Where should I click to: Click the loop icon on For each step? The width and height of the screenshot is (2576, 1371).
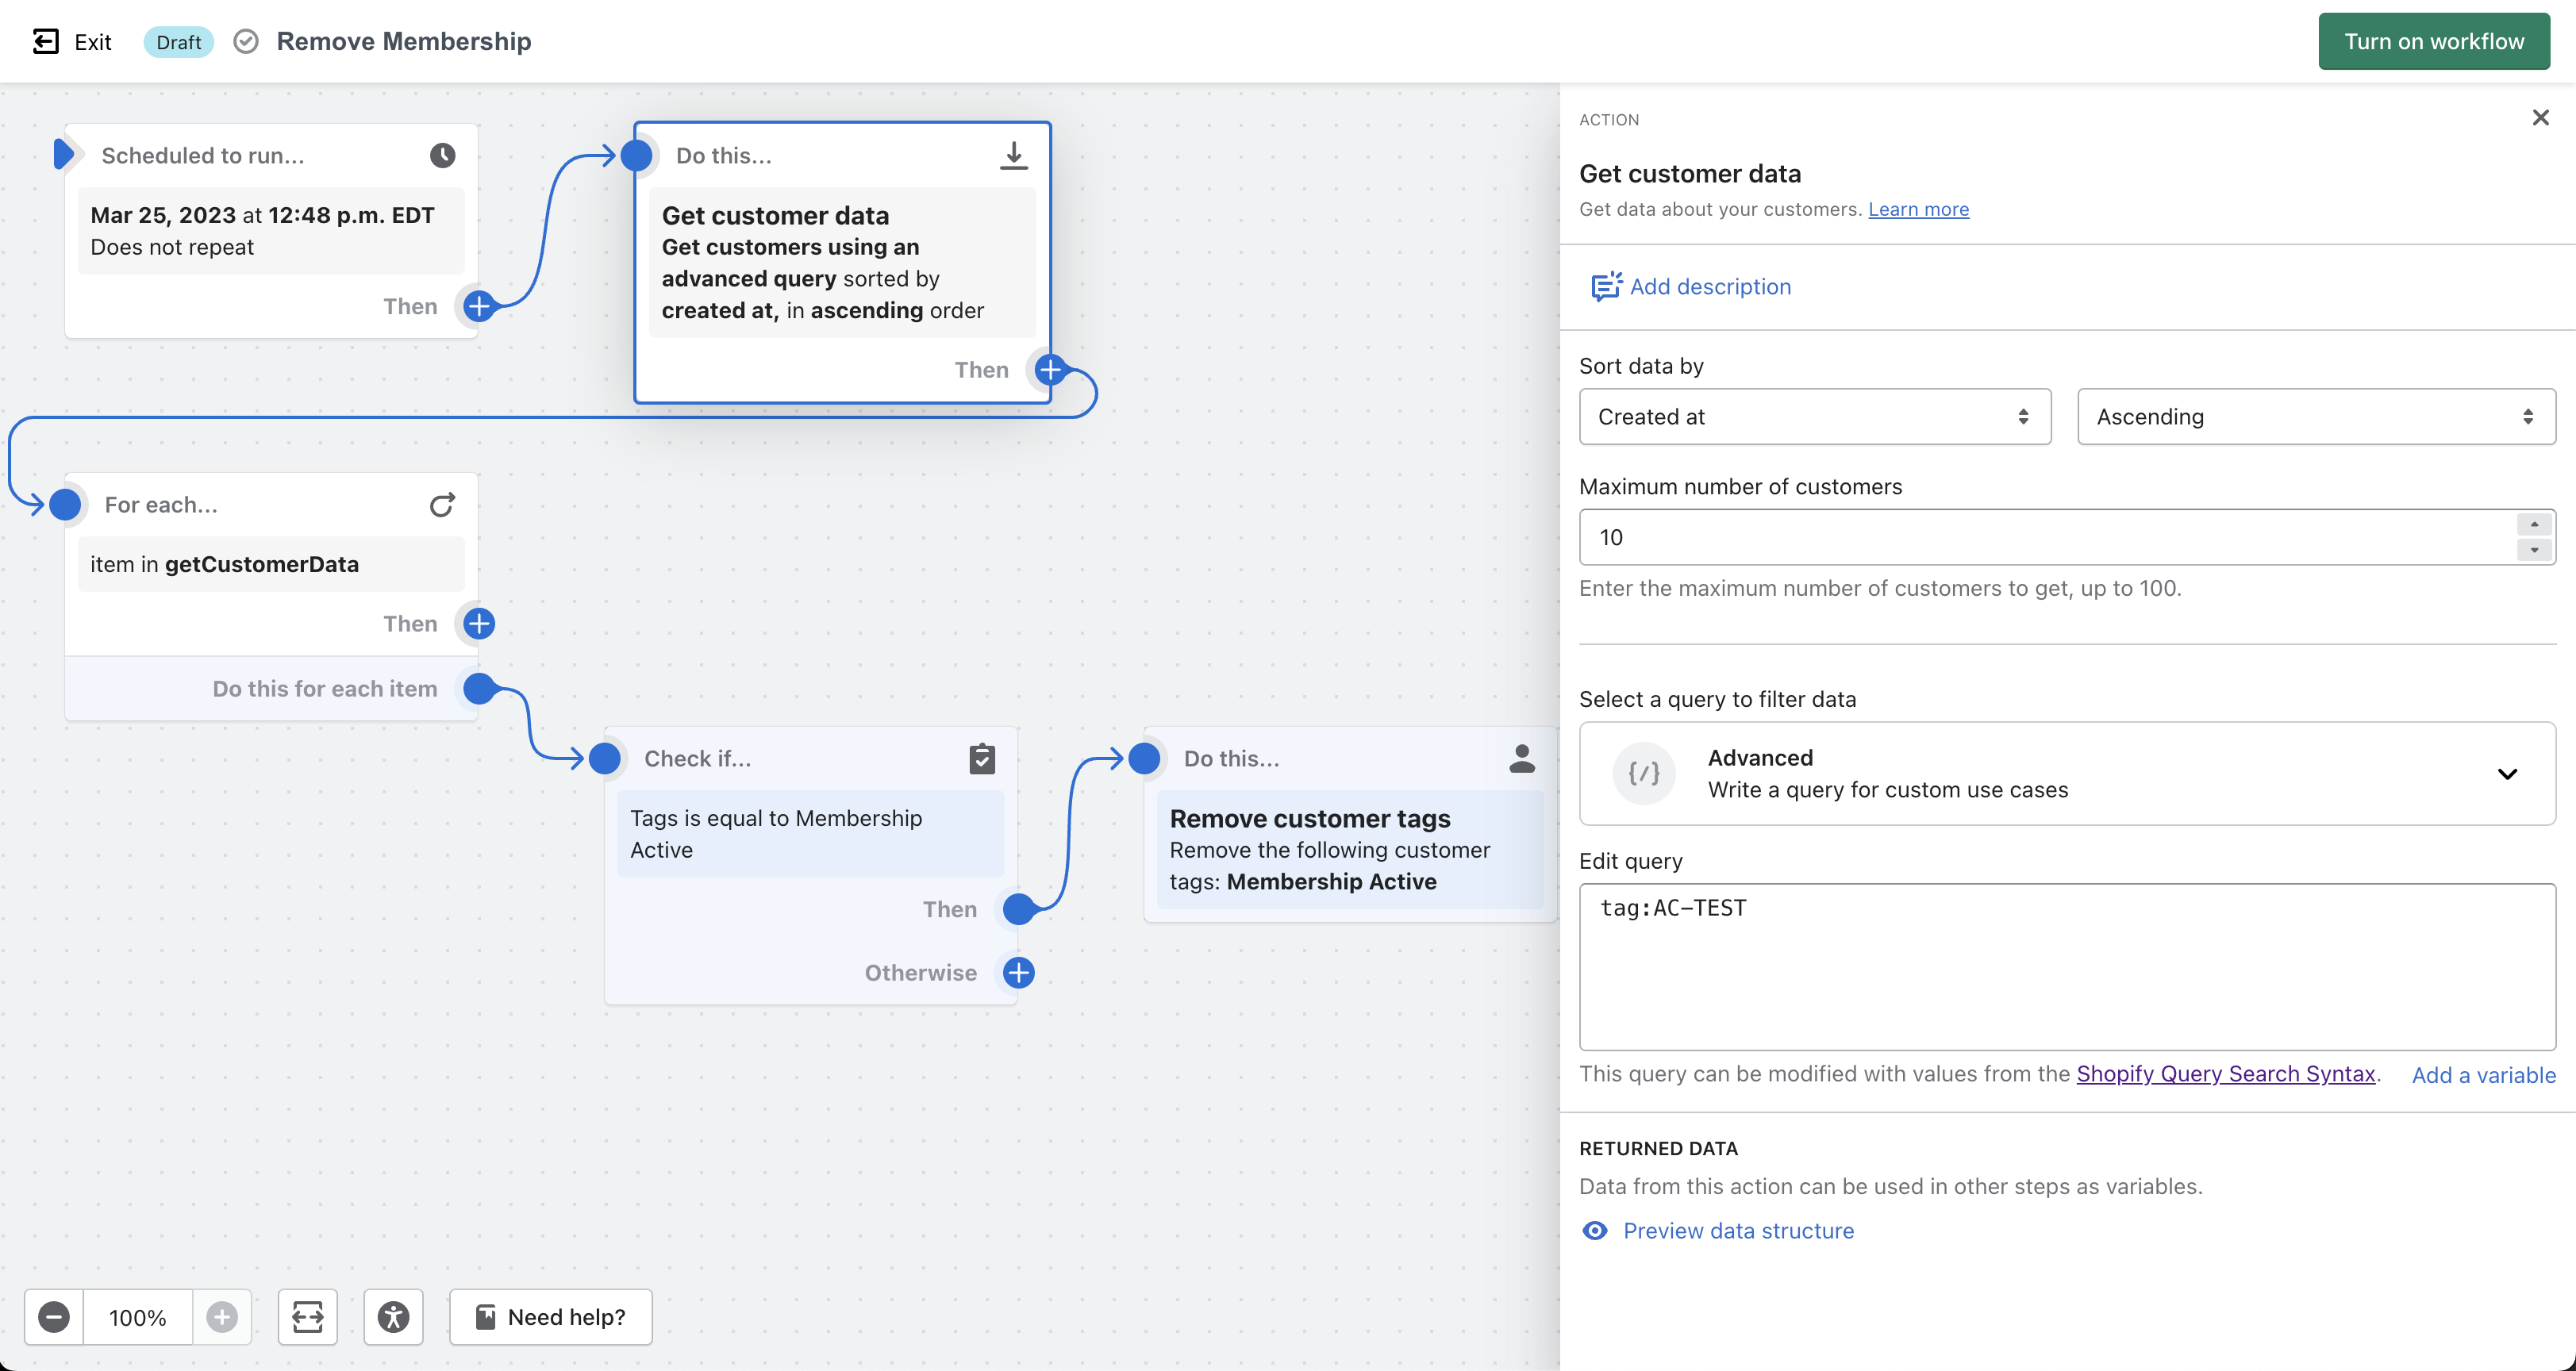coord(442,504)
